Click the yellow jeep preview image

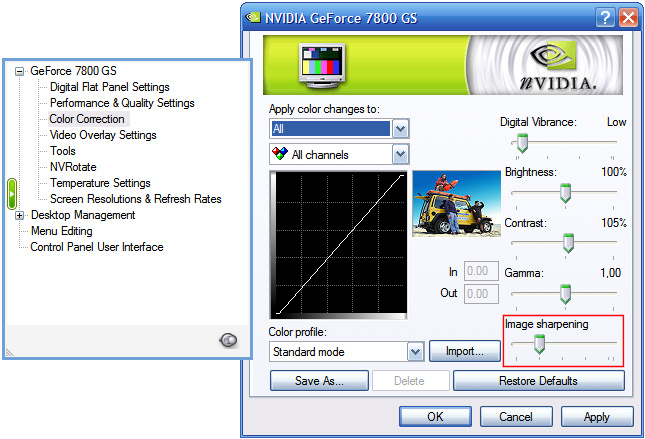pyautogui.click(x=457, y=204)
